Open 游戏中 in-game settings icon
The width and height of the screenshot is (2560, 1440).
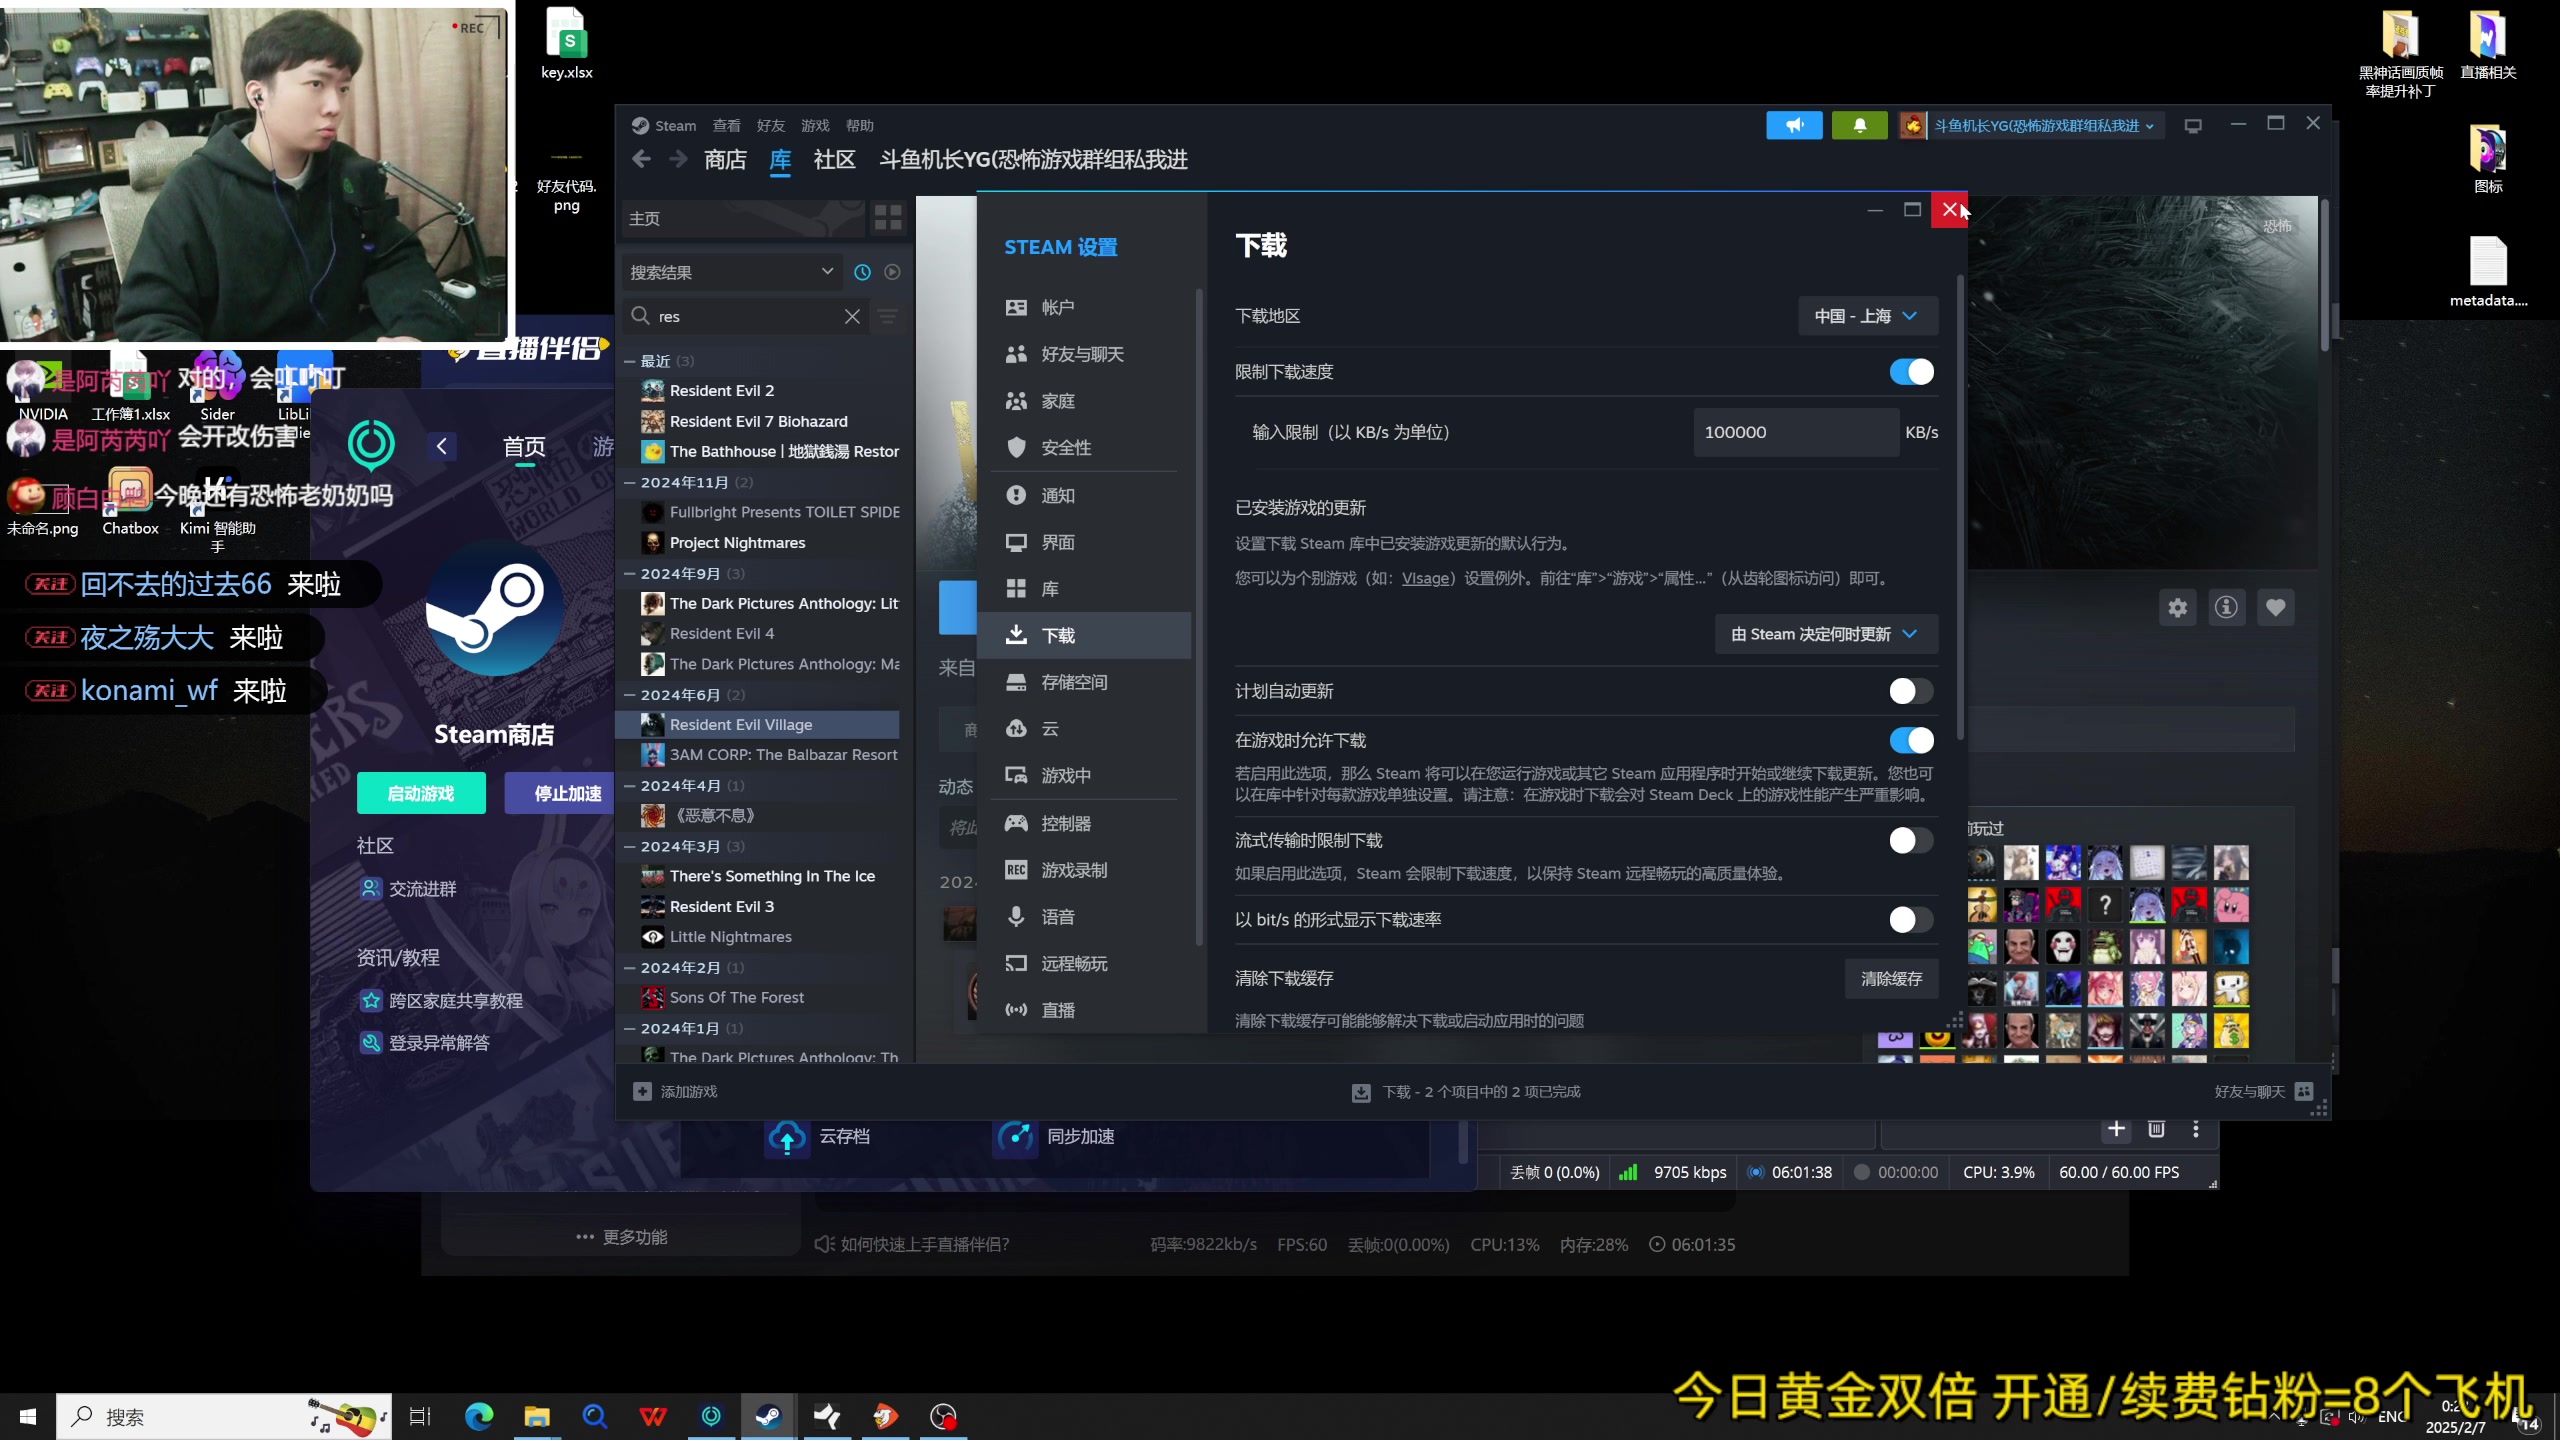tap(1016, 775)
